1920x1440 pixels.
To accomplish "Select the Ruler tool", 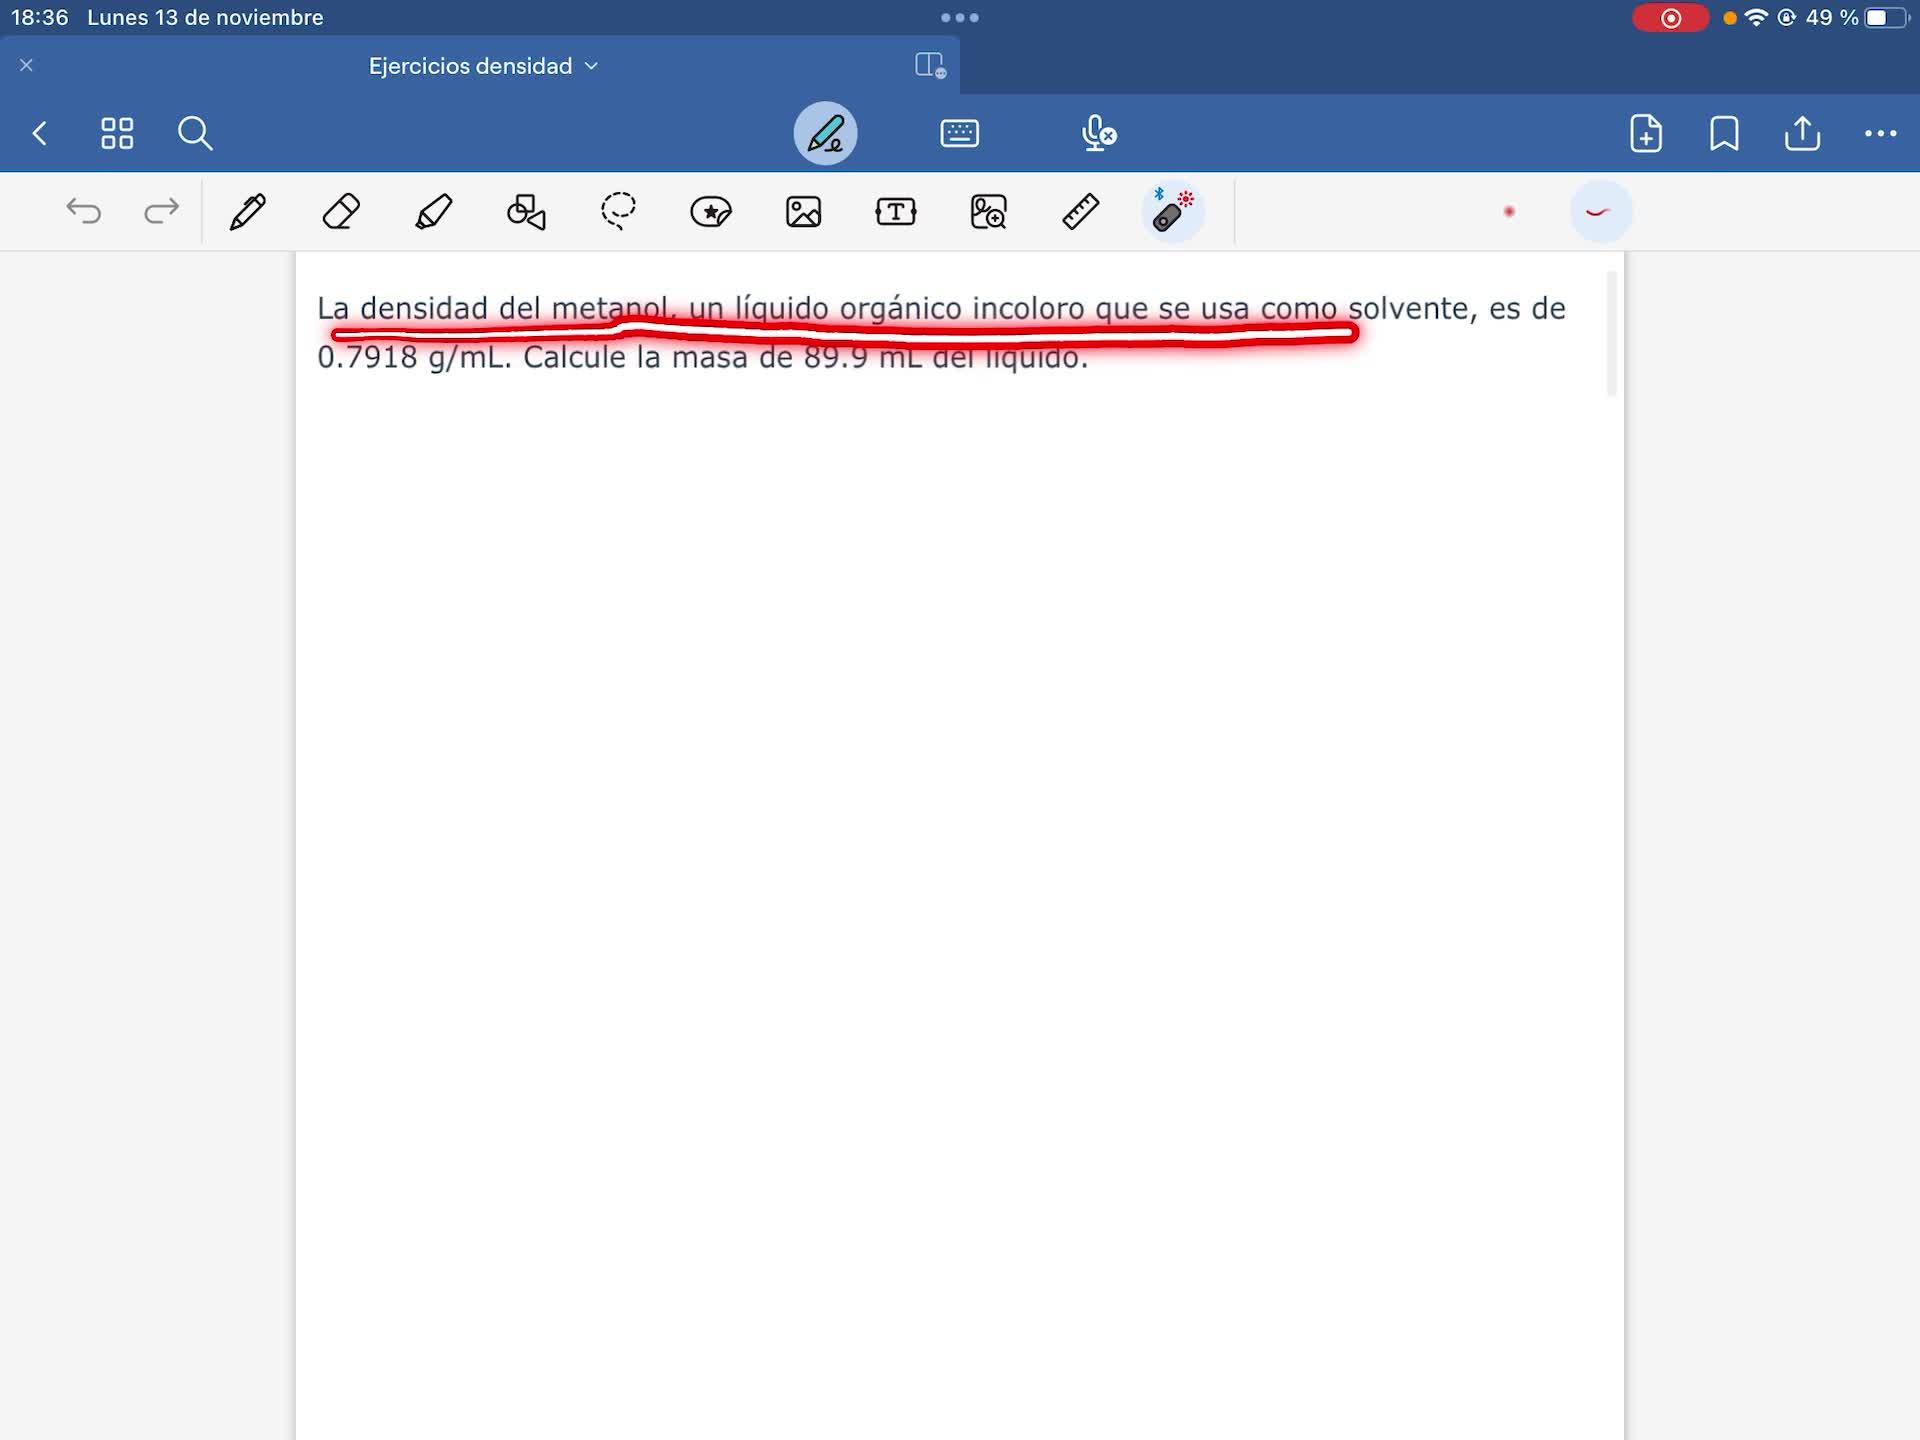I will pyautogui.click(x=1080, y=212).
